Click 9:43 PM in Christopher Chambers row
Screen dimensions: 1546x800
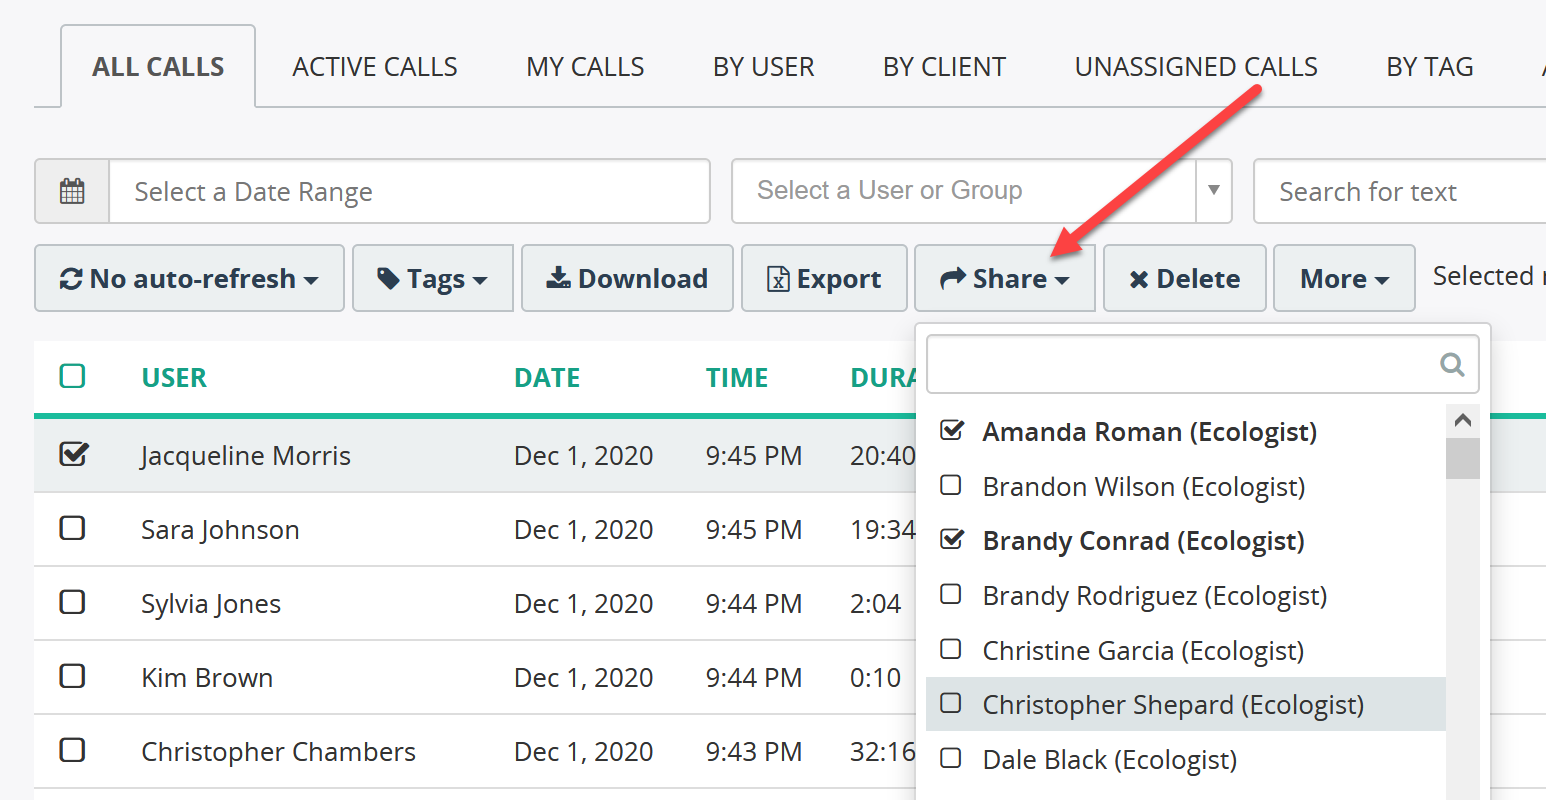pyautogui.click(x=754, y=752)
